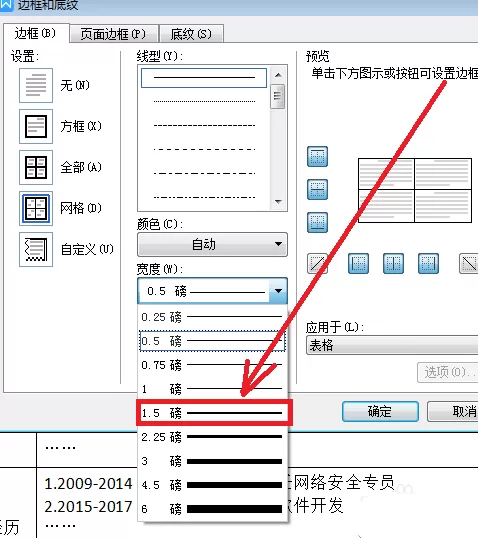Toggle the inside horizontal border preview button
This screenshot has width=478, height=538.
(317, 189)
